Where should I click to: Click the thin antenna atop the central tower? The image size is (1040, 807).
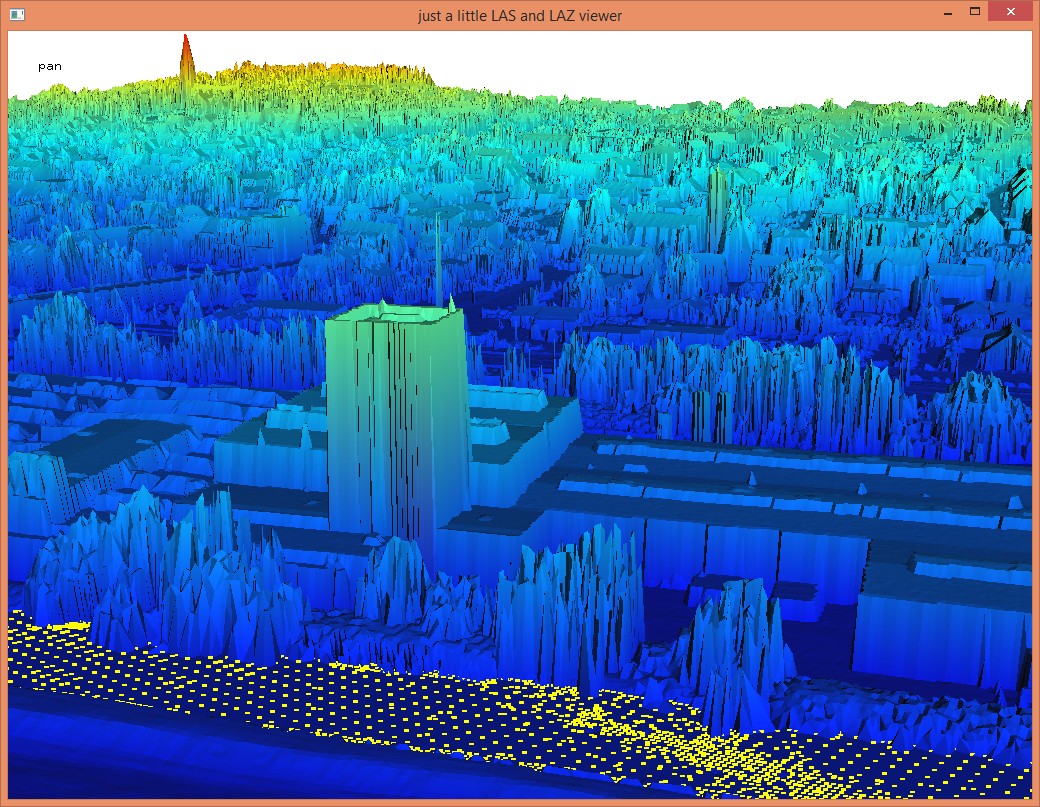438,260
